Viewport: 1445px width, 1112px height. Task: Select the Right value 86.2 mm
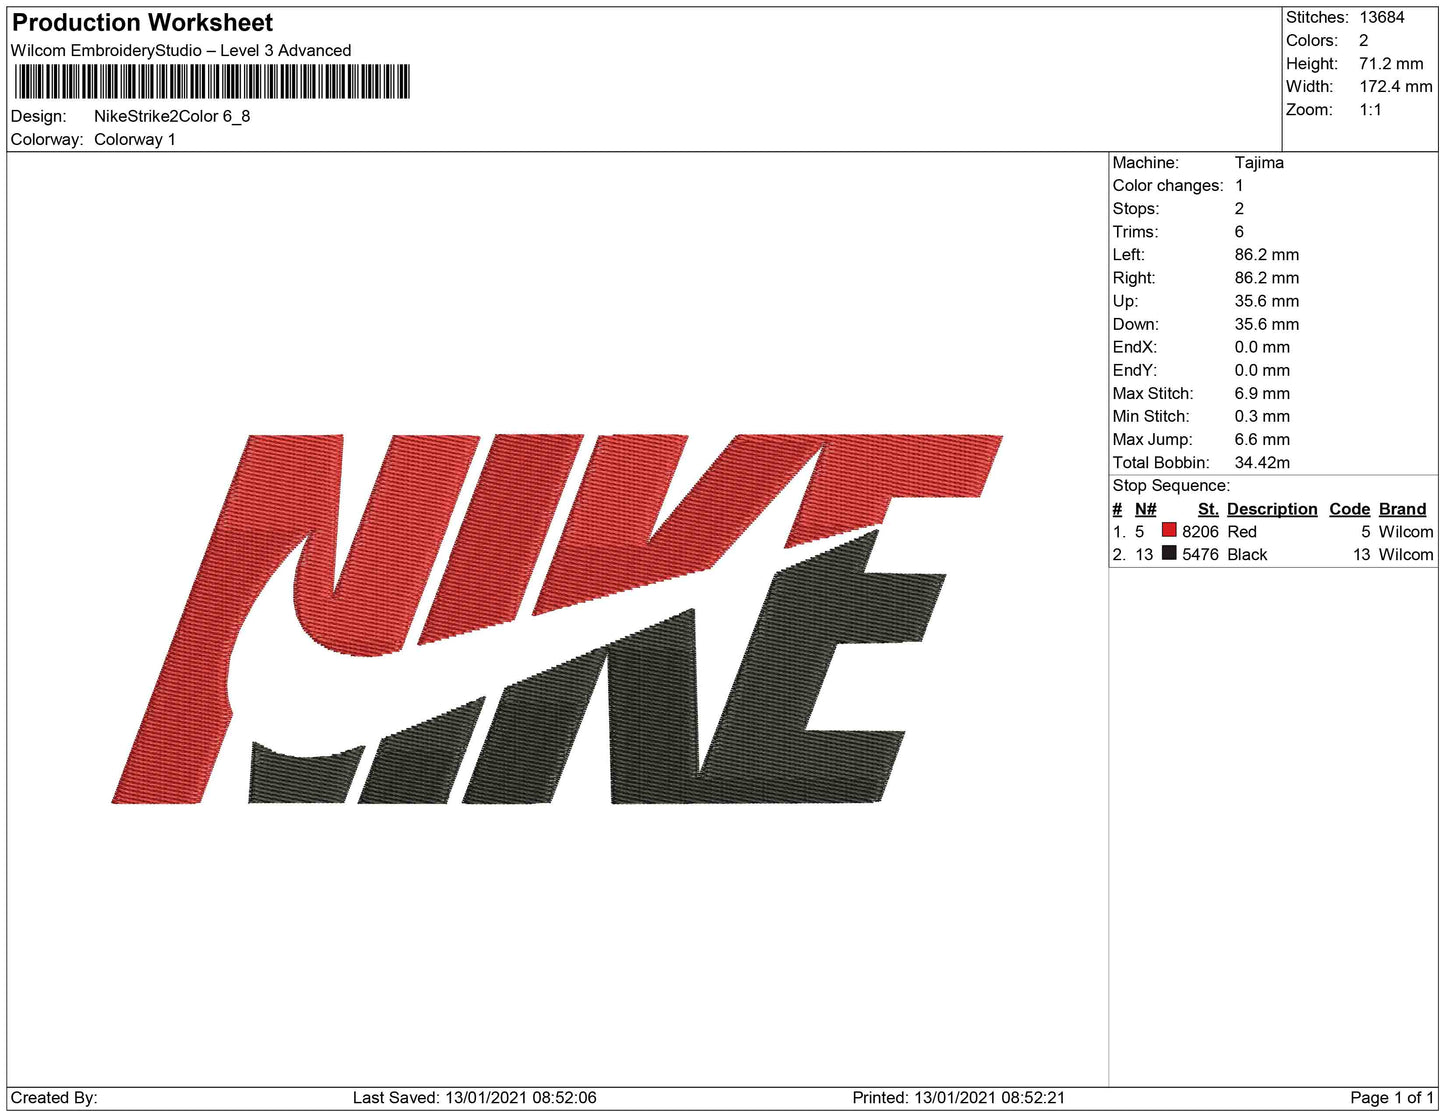1267,277
